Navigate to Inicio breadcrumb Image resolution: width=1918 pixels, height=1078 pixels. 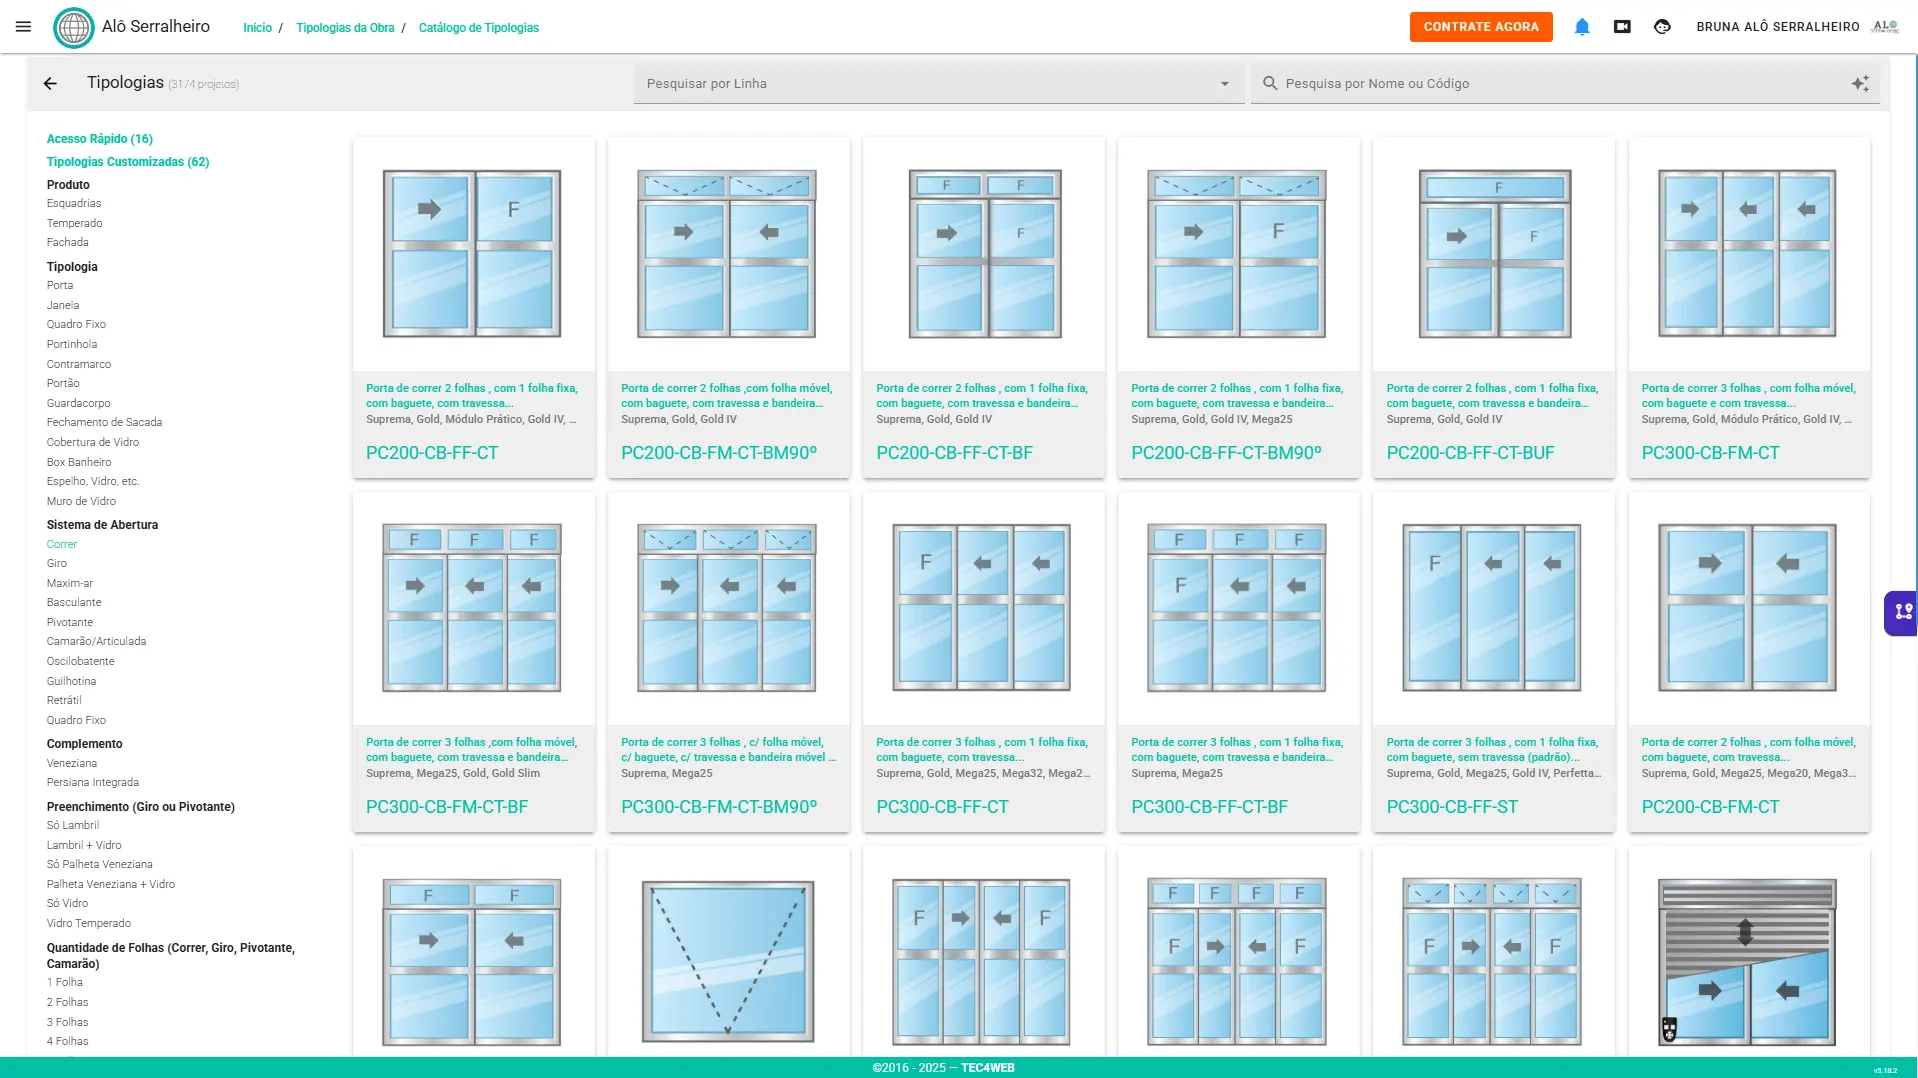point(257,28)
